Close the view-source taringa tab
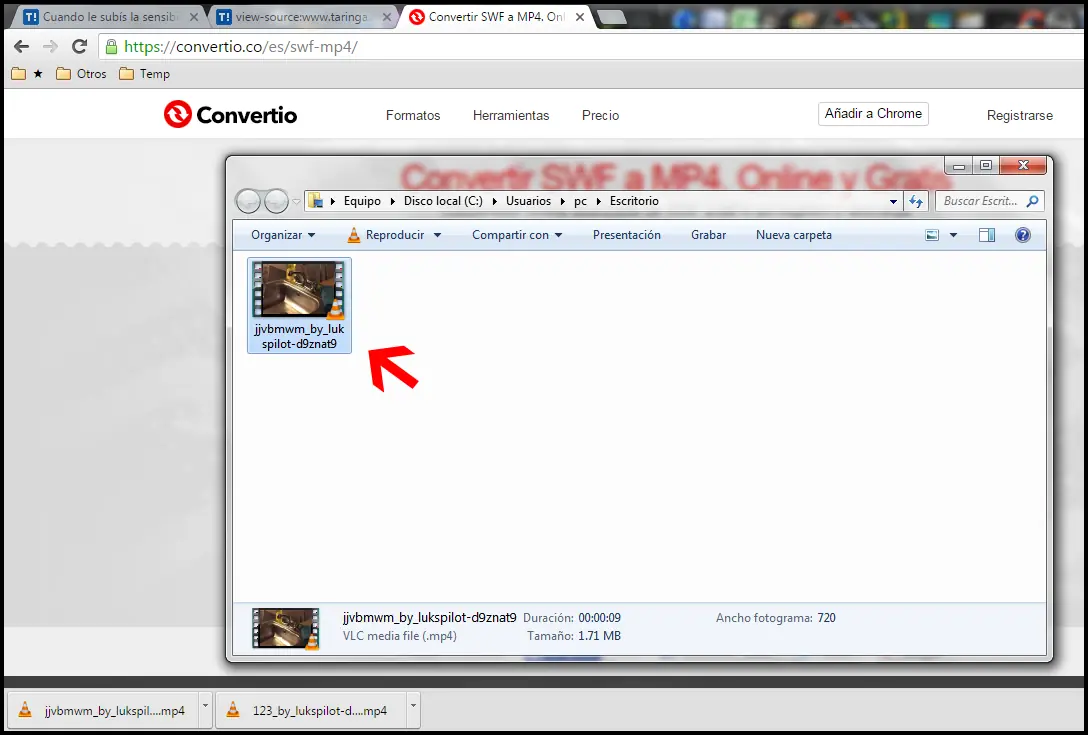This screenshot has height=735, width=1088. tap(387, 17)
